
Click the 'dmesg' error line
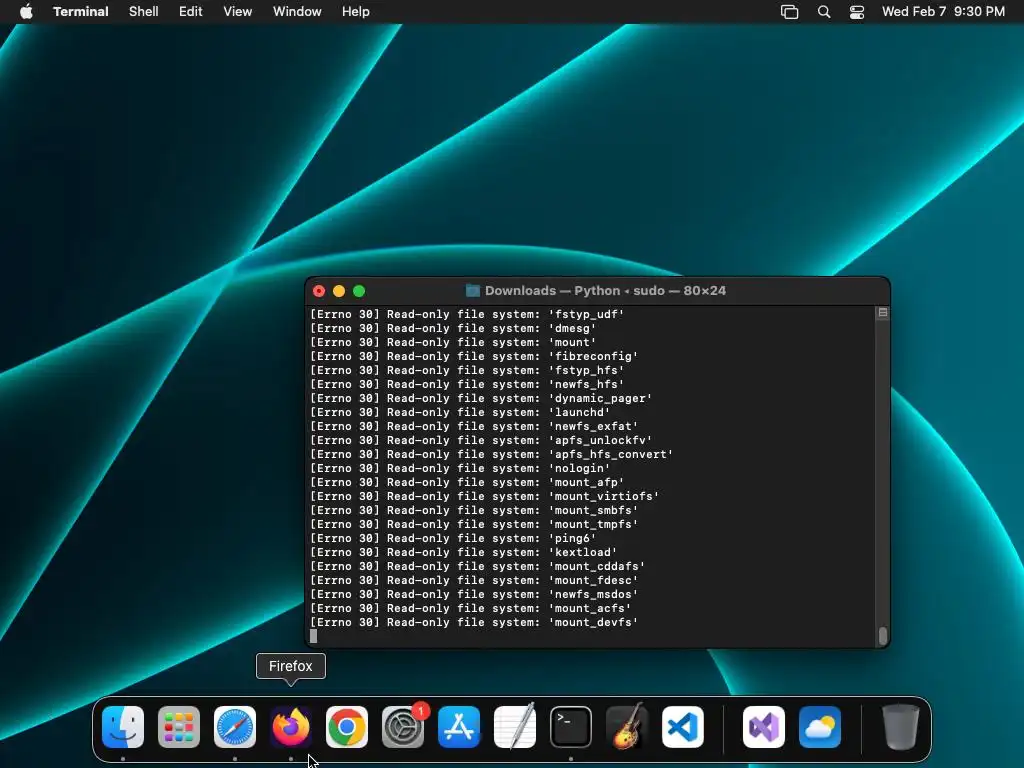[453, 328]
